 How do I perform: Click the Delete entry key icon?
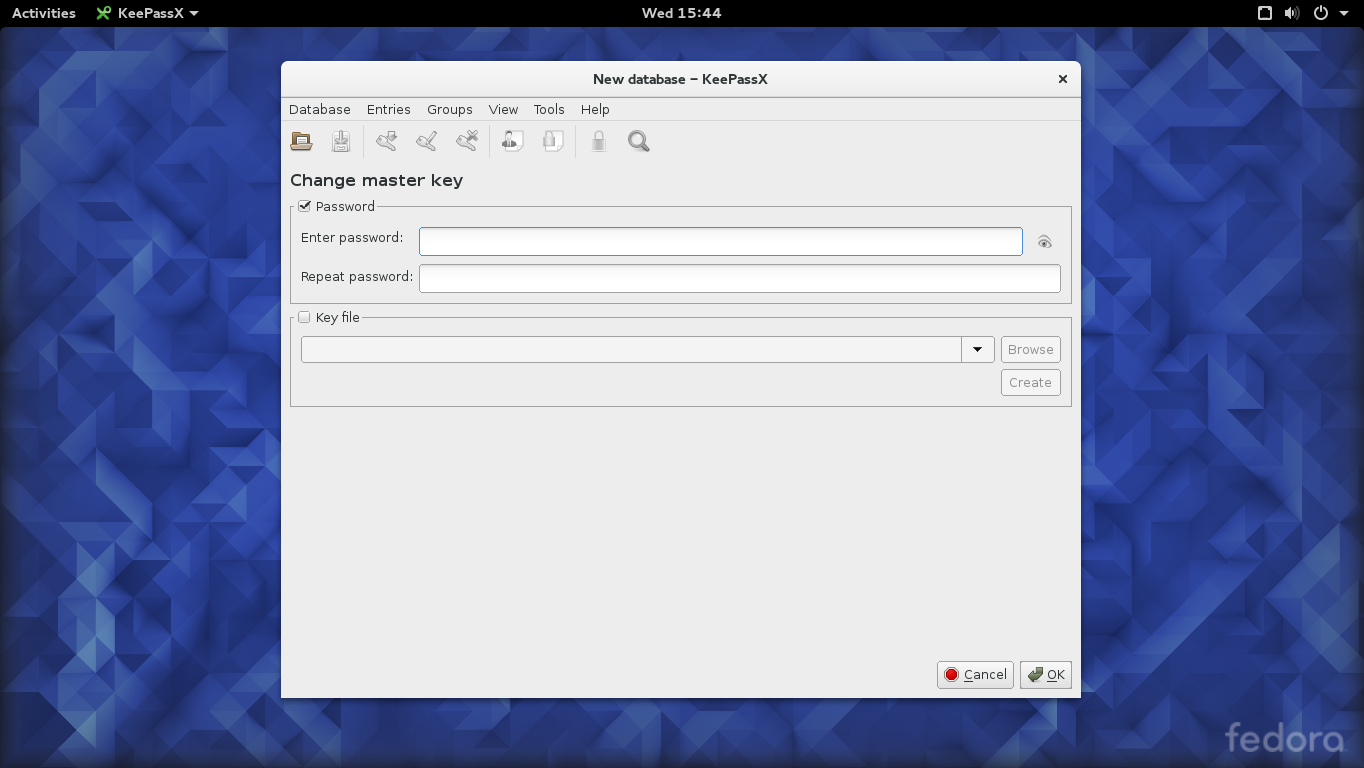(467, 141)
